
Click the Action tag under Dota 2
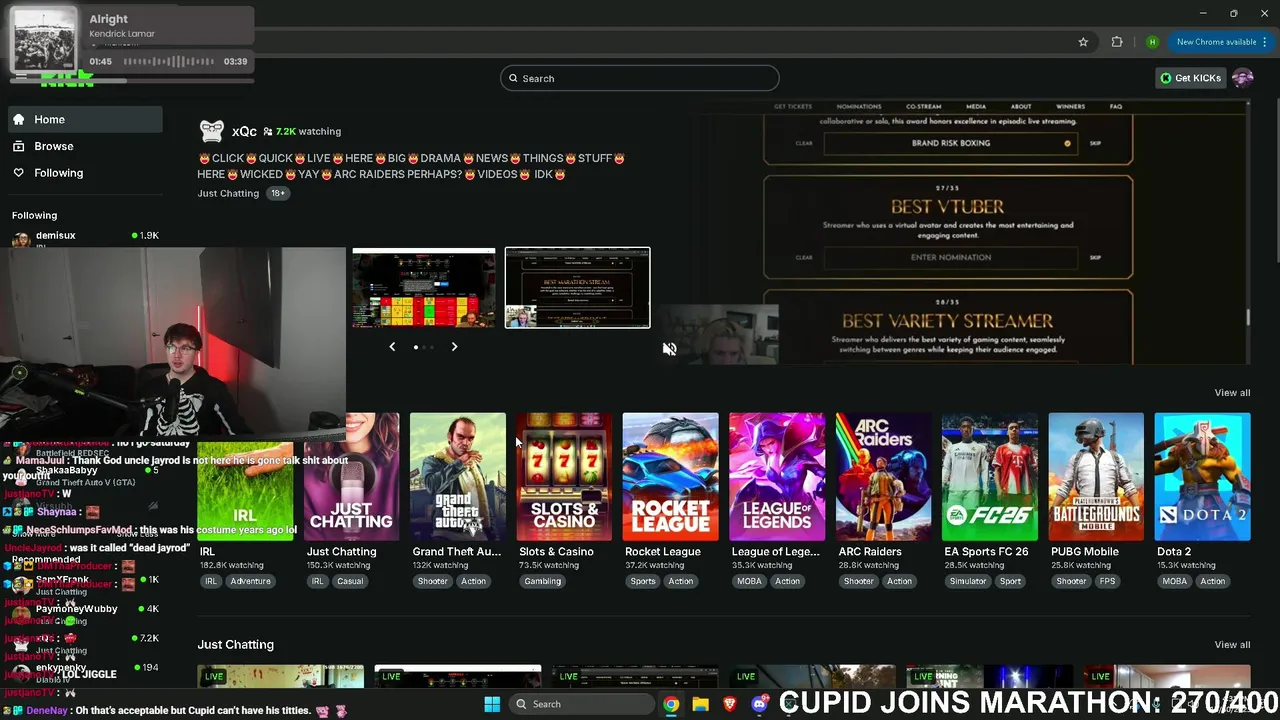[x=1213, y=581]
